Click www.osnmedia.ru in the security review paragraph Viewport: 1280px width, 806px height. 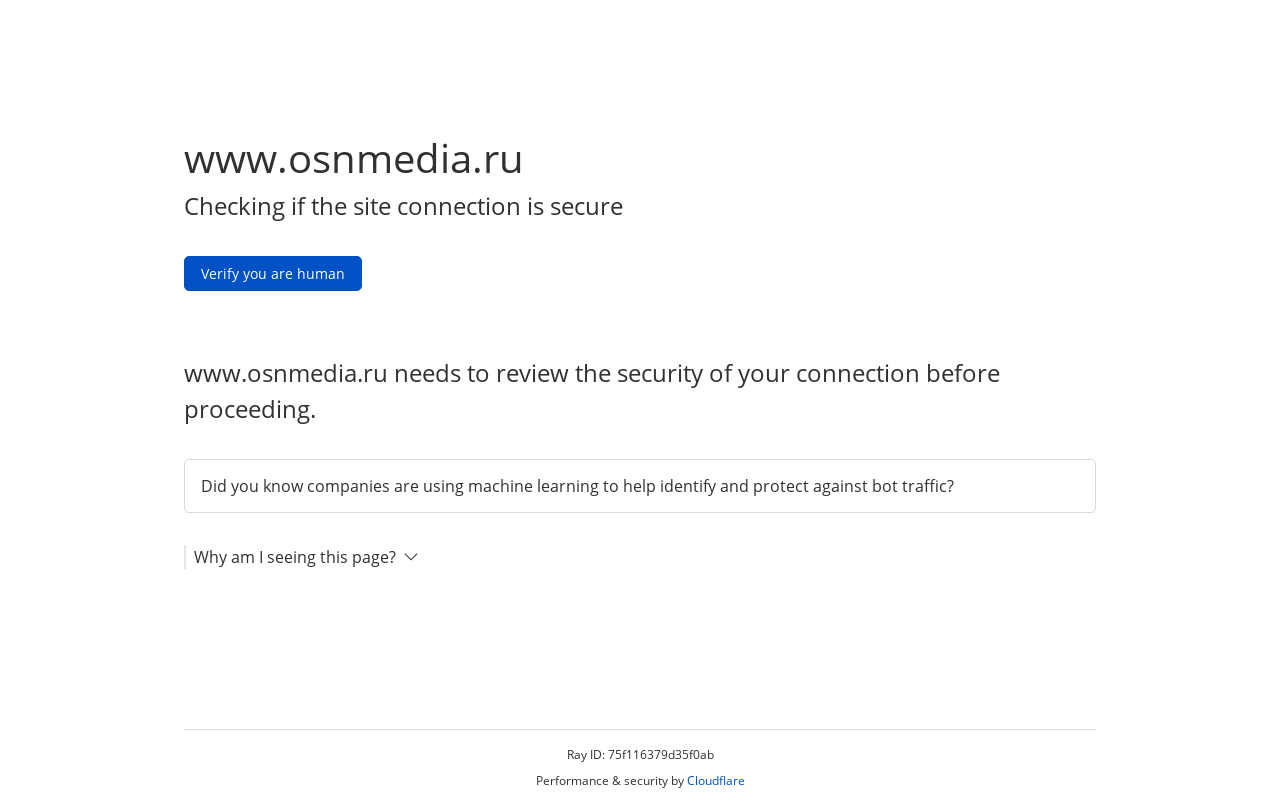click(x=285, y=373)
